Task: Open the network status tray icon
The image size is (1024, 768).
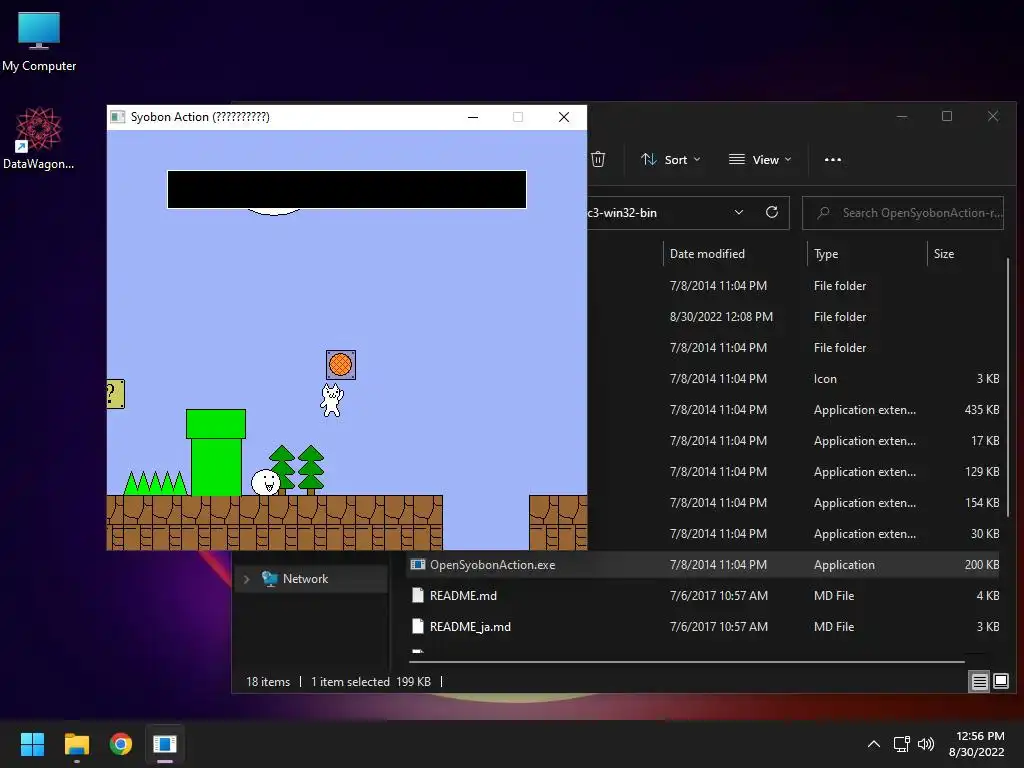Action: [x=902, y=744]
